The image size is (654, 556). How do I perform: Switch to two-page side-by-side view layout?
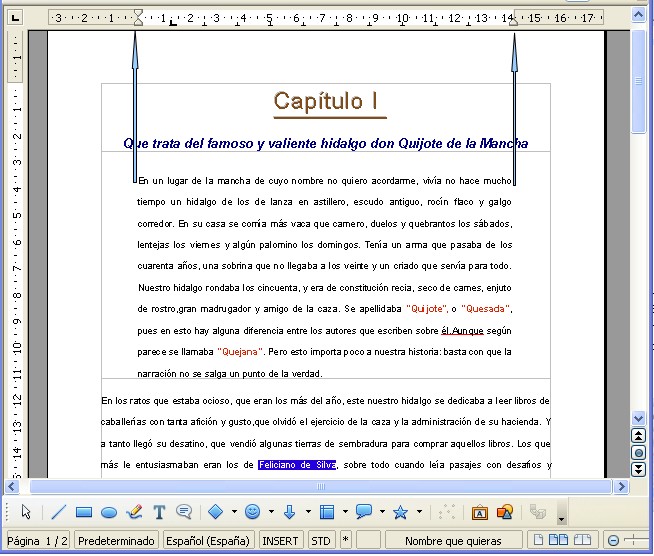click(x=558, y=540)
